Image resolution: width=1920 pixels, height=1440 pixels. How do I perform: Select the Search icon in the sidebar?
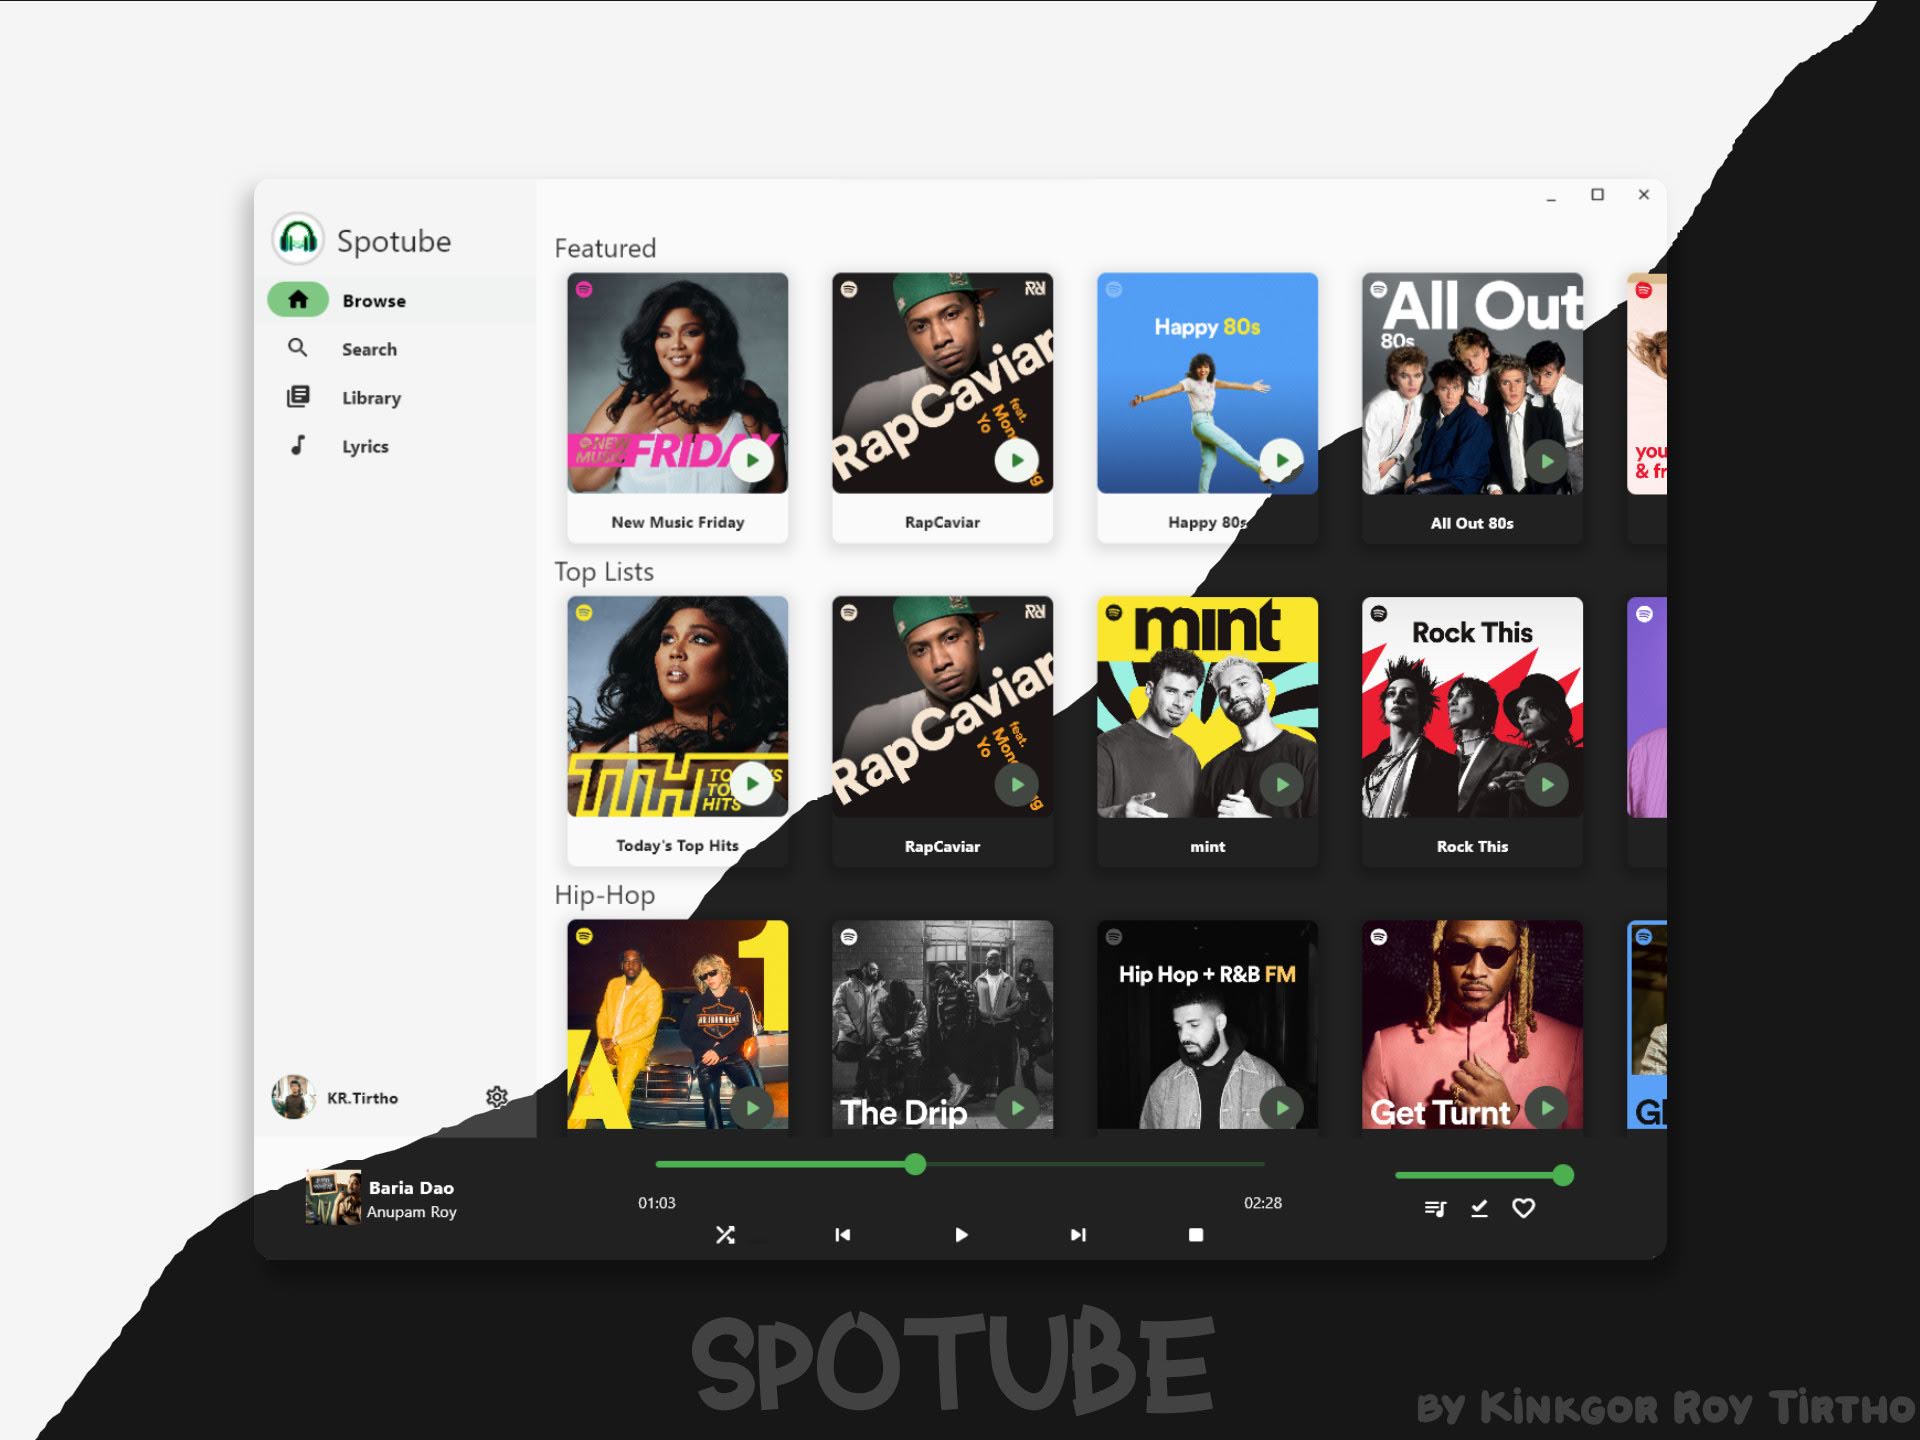tap(298, 348)
